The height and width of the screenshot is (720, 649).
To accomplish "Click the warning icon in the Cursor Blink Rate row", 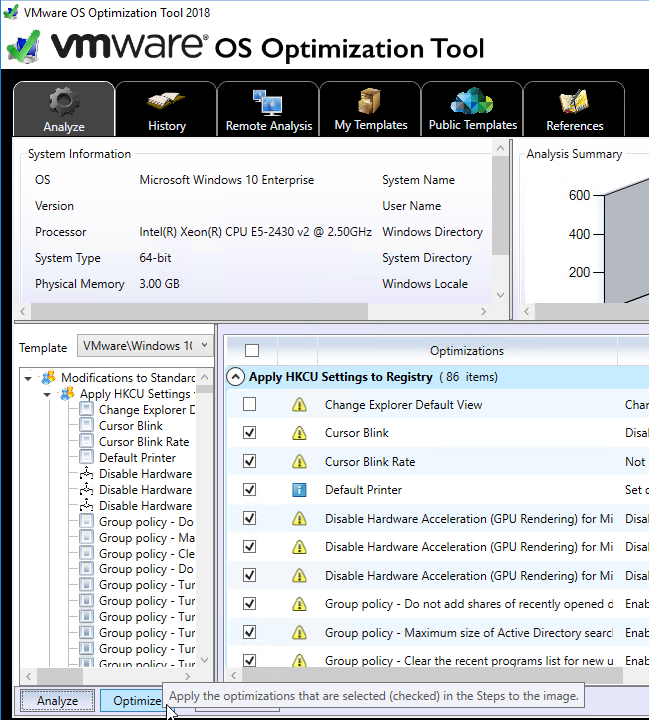I will tap(299, 461).
